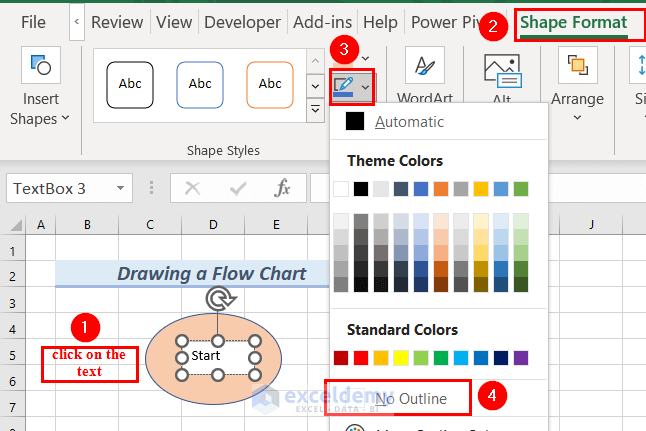
Task: Apply the blue outline Abc shape style
Action: pos(200,85)
